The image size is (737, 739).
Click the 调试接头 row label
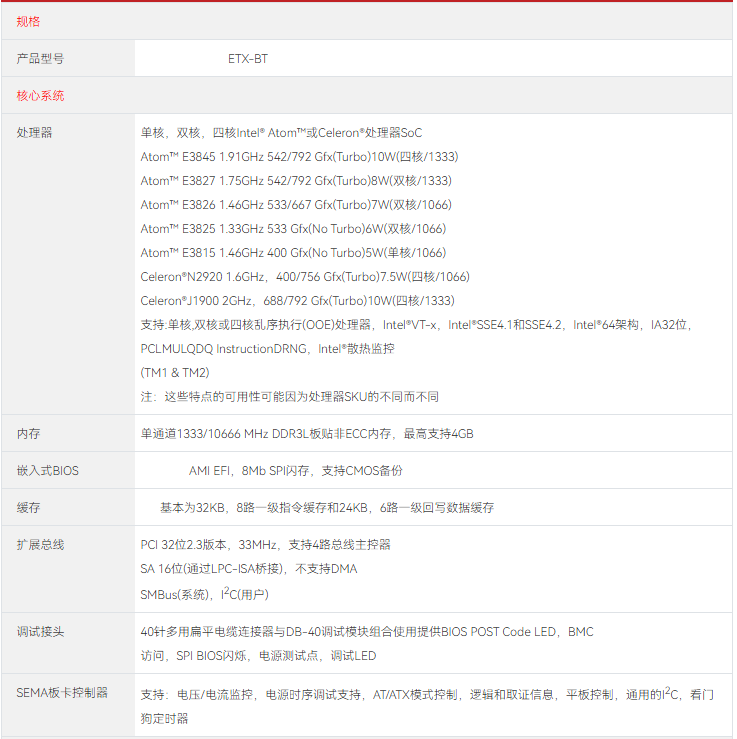click(40, 632)
